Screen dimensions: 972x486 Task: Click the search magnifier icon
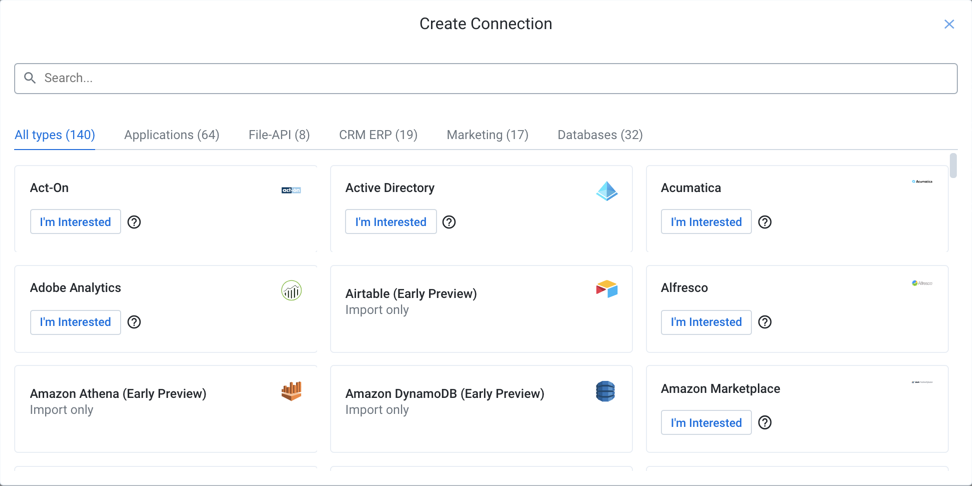[30, 78]
